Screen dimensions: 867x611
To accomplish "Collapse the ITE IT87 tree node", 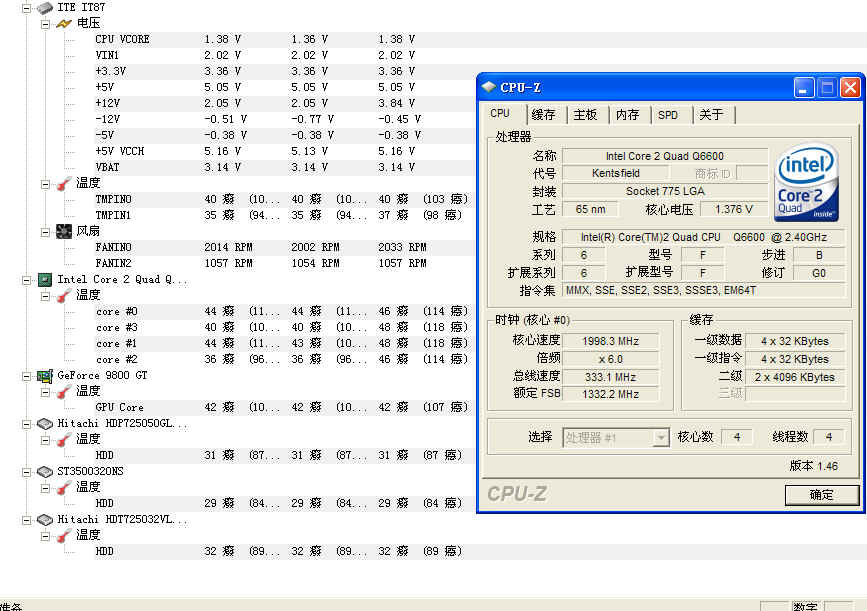I will tap(26, 8).
